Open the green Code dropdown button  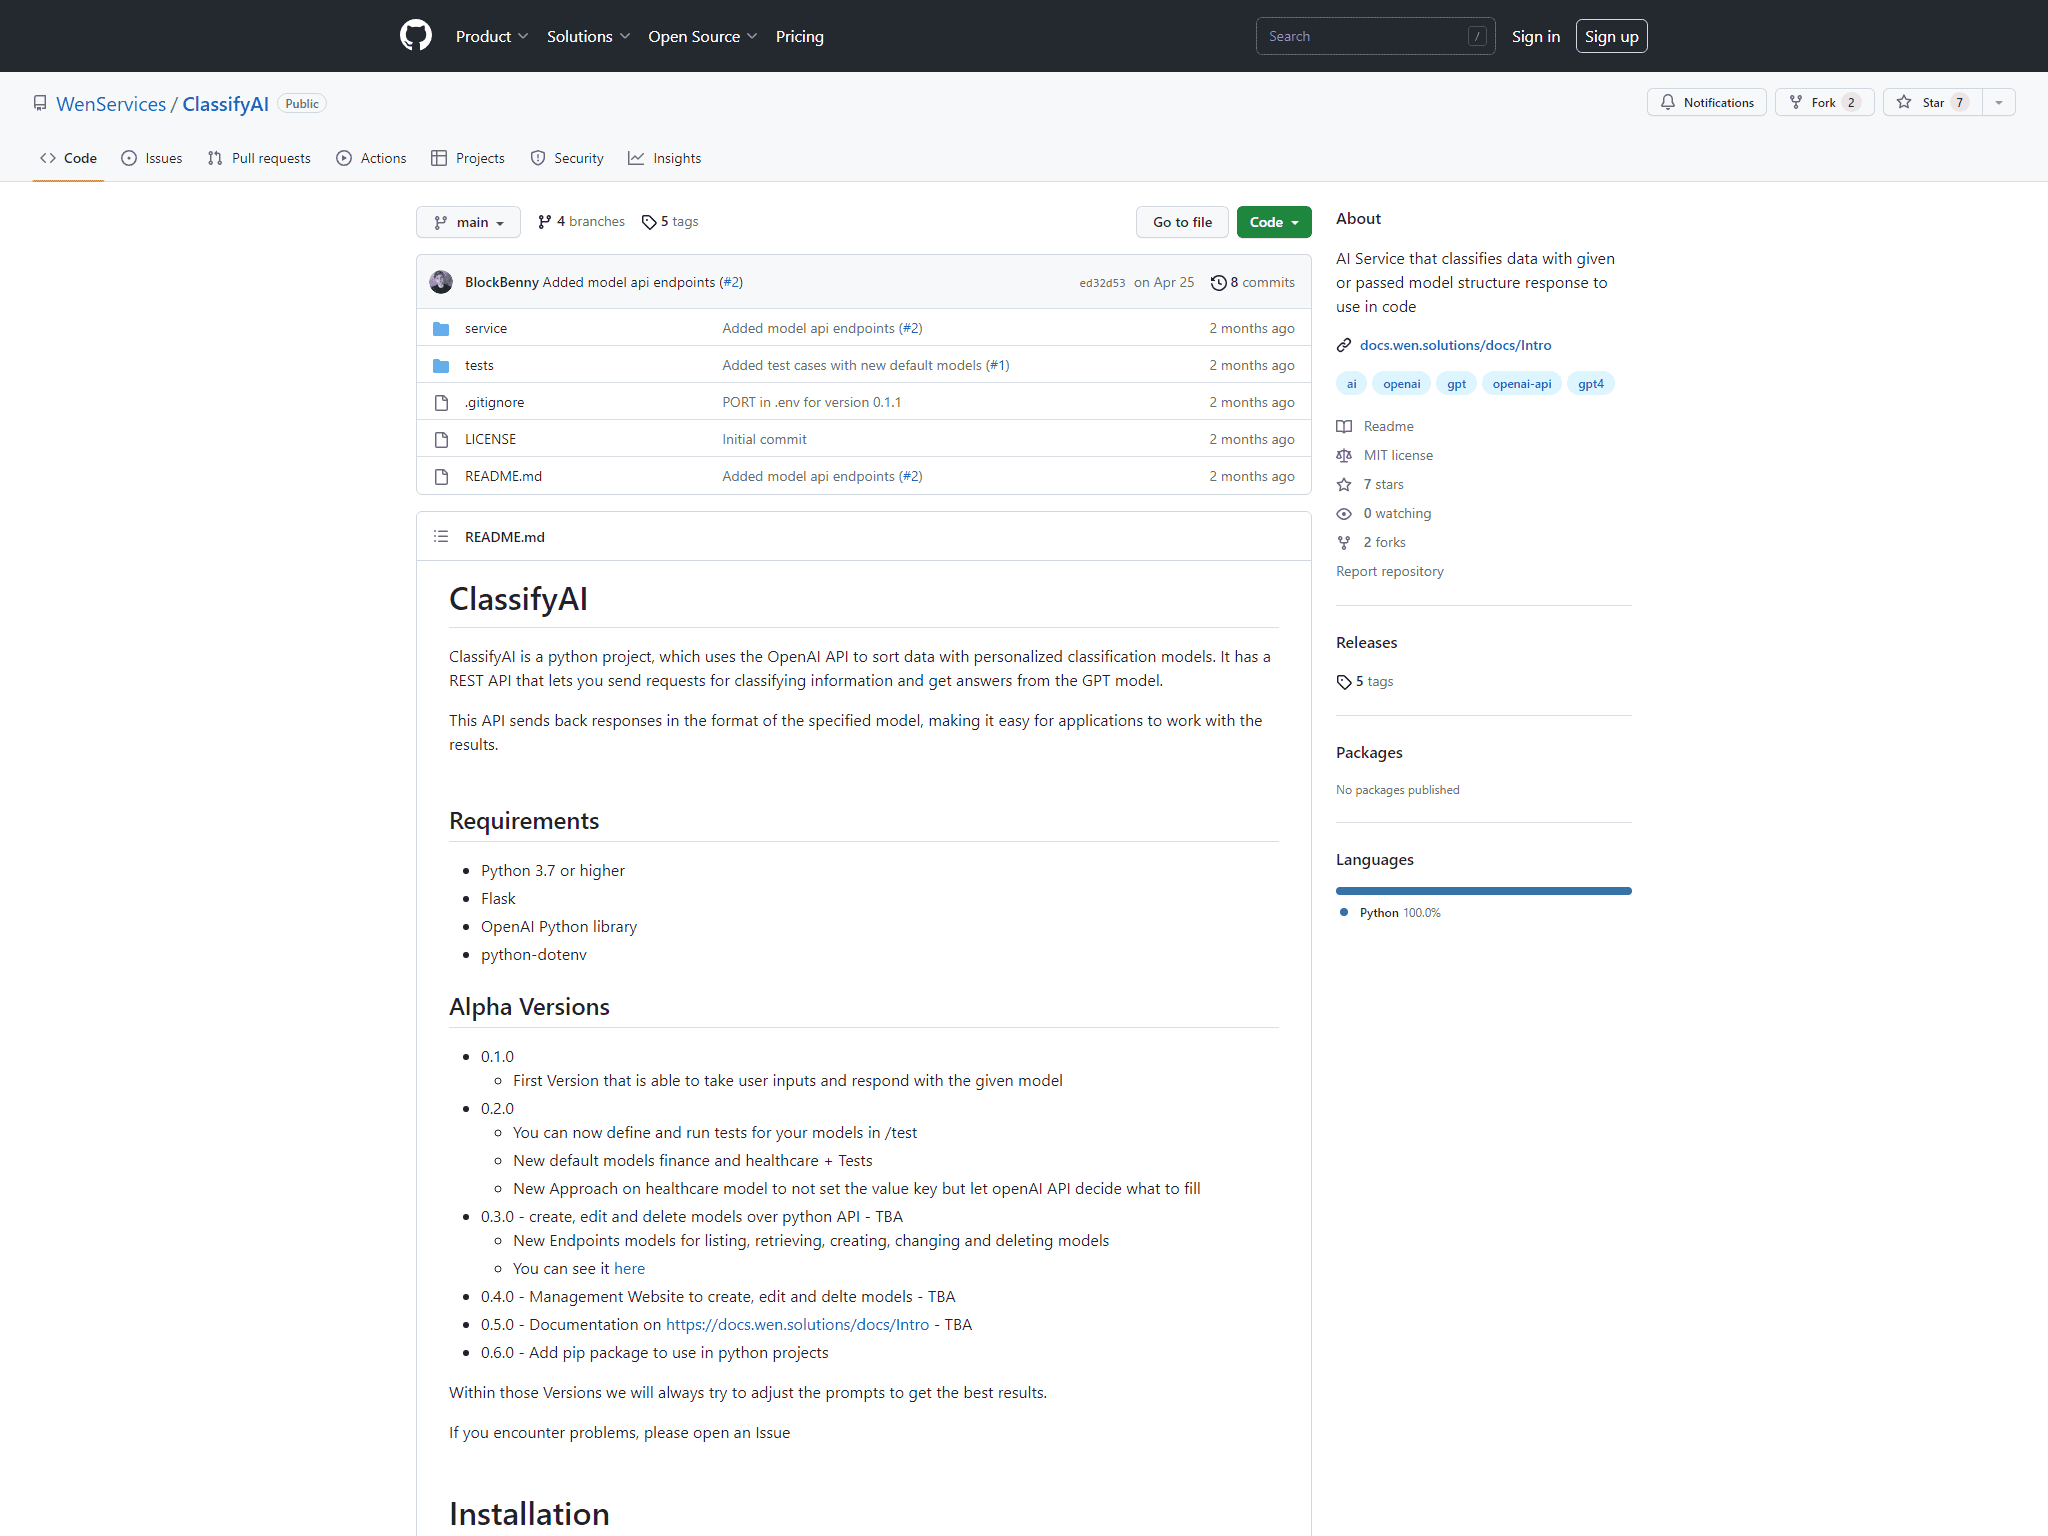[x=1274, y=222]
